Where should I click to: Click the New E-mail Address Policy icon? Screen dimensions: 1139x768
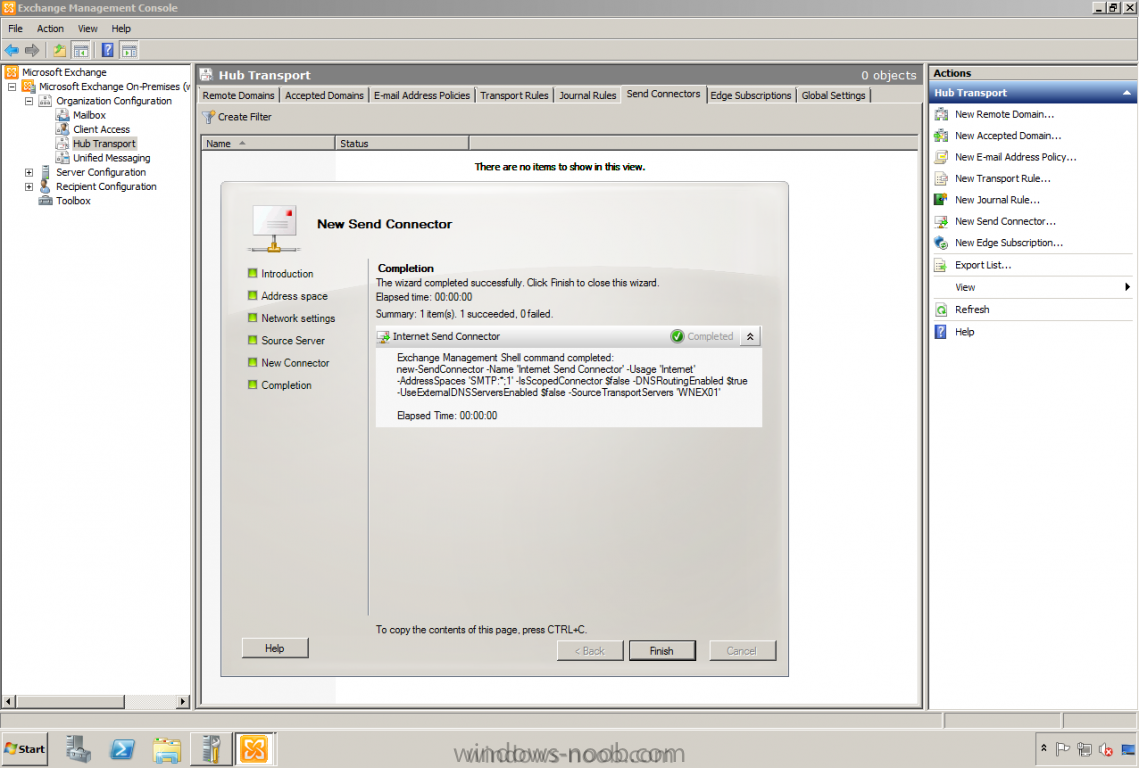(x=941, y=157)
